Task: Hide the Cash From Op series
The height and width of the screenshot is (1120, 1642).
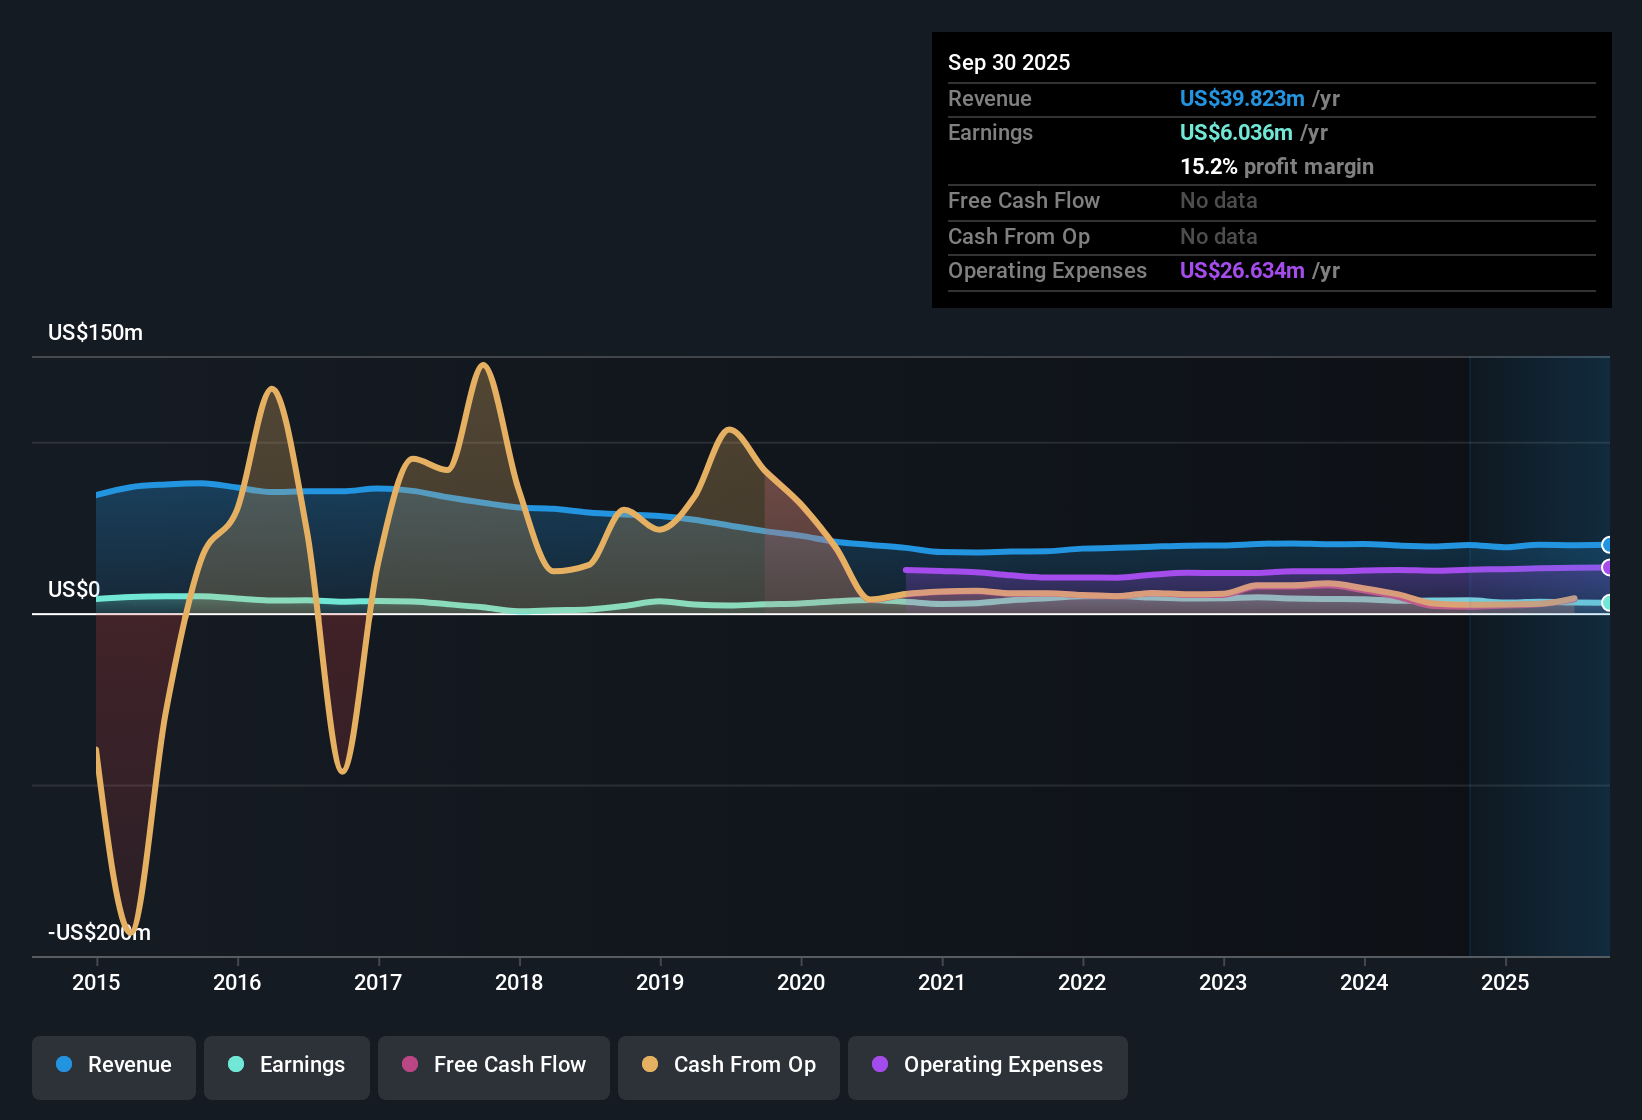Action: [728, 1065]
